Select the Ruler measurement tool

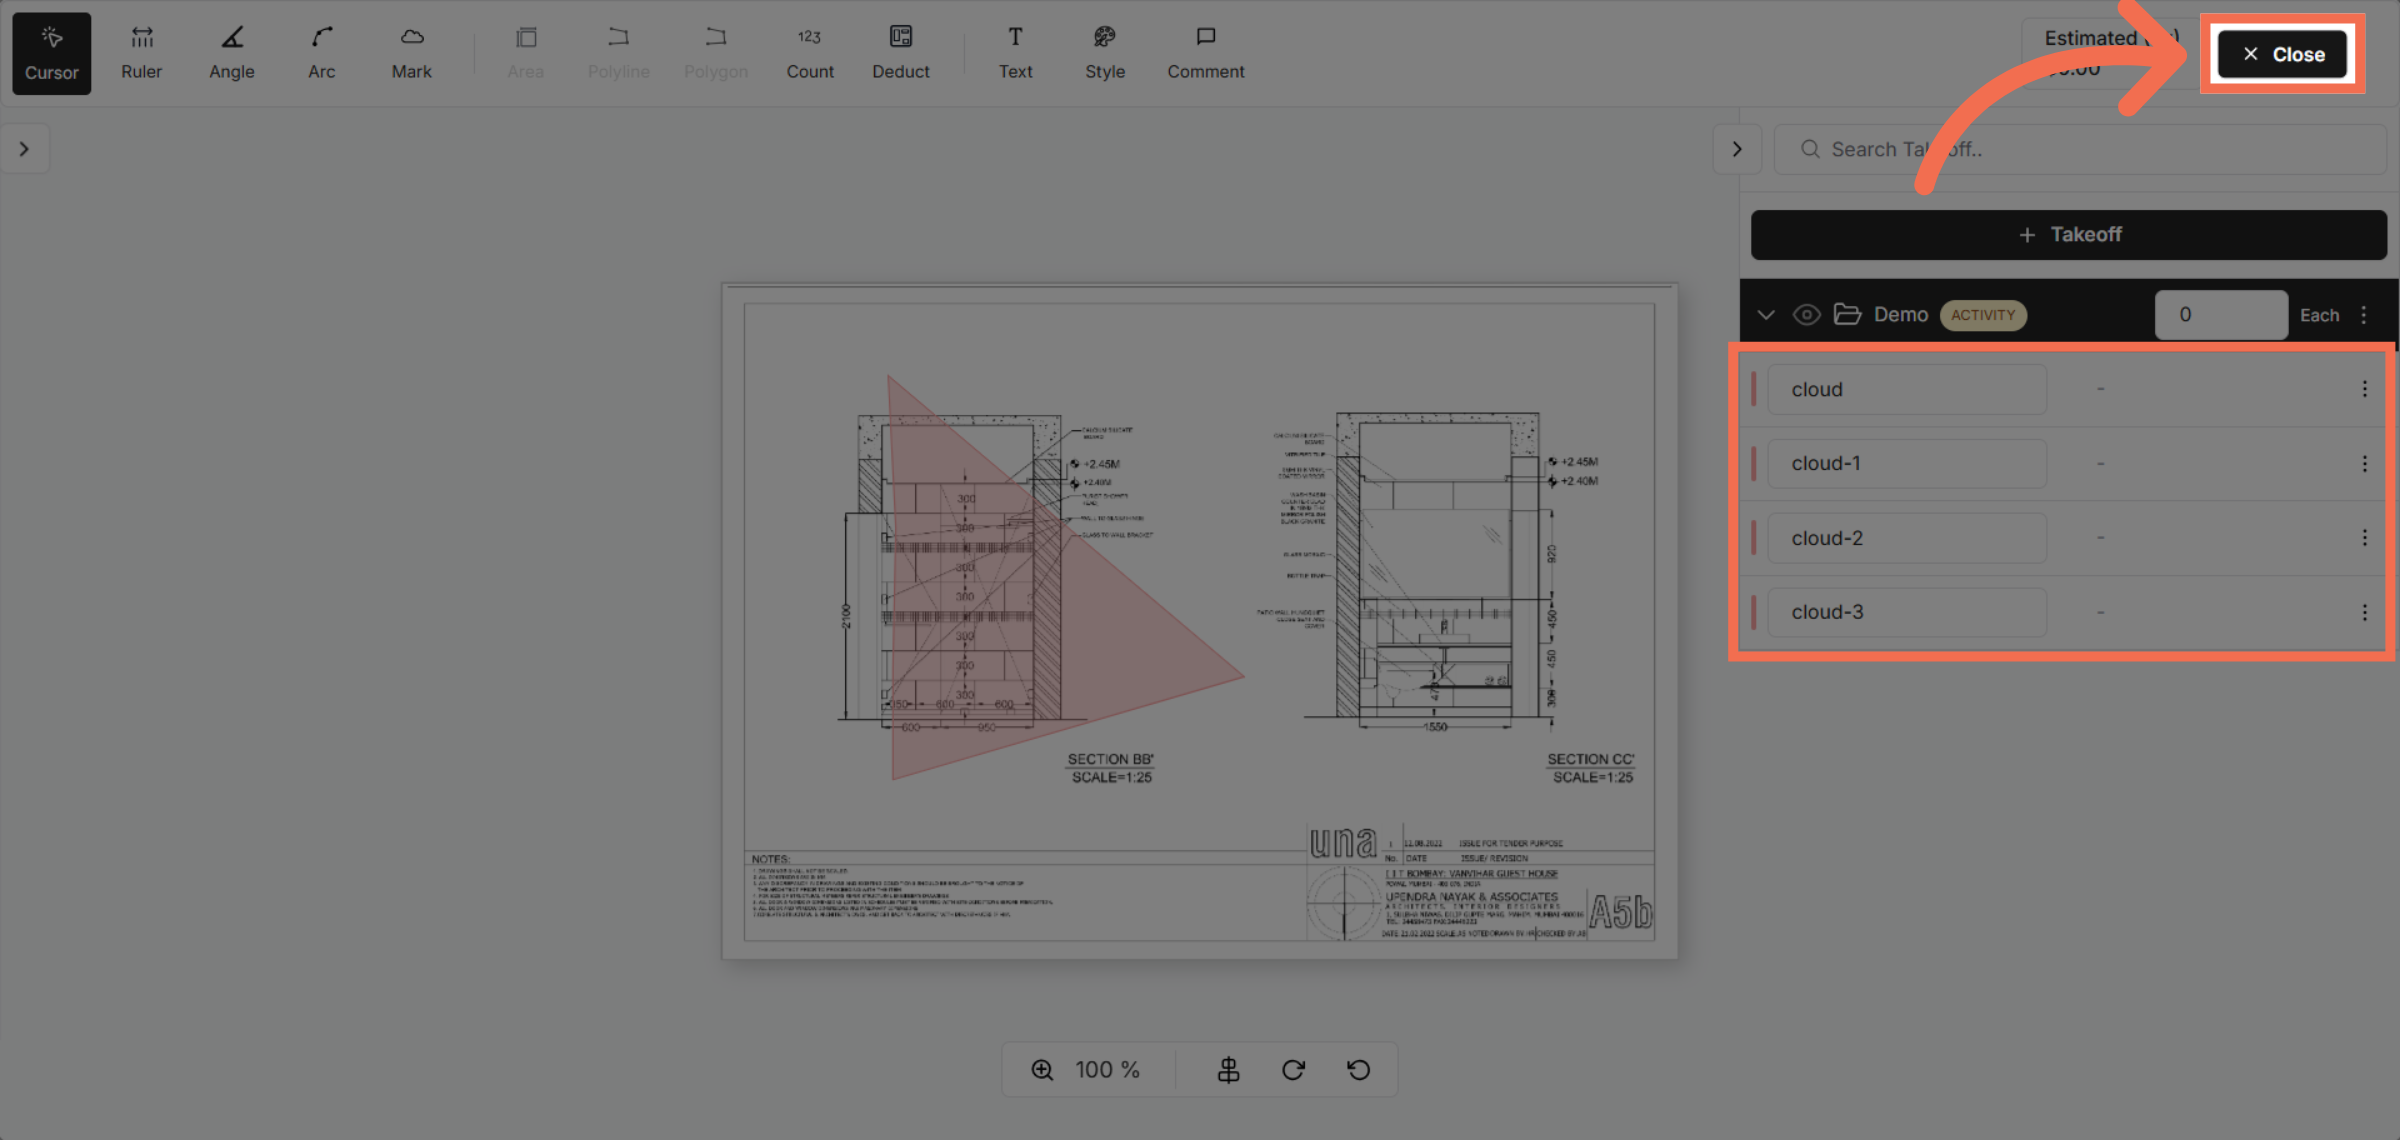click(x=141, y=52)
